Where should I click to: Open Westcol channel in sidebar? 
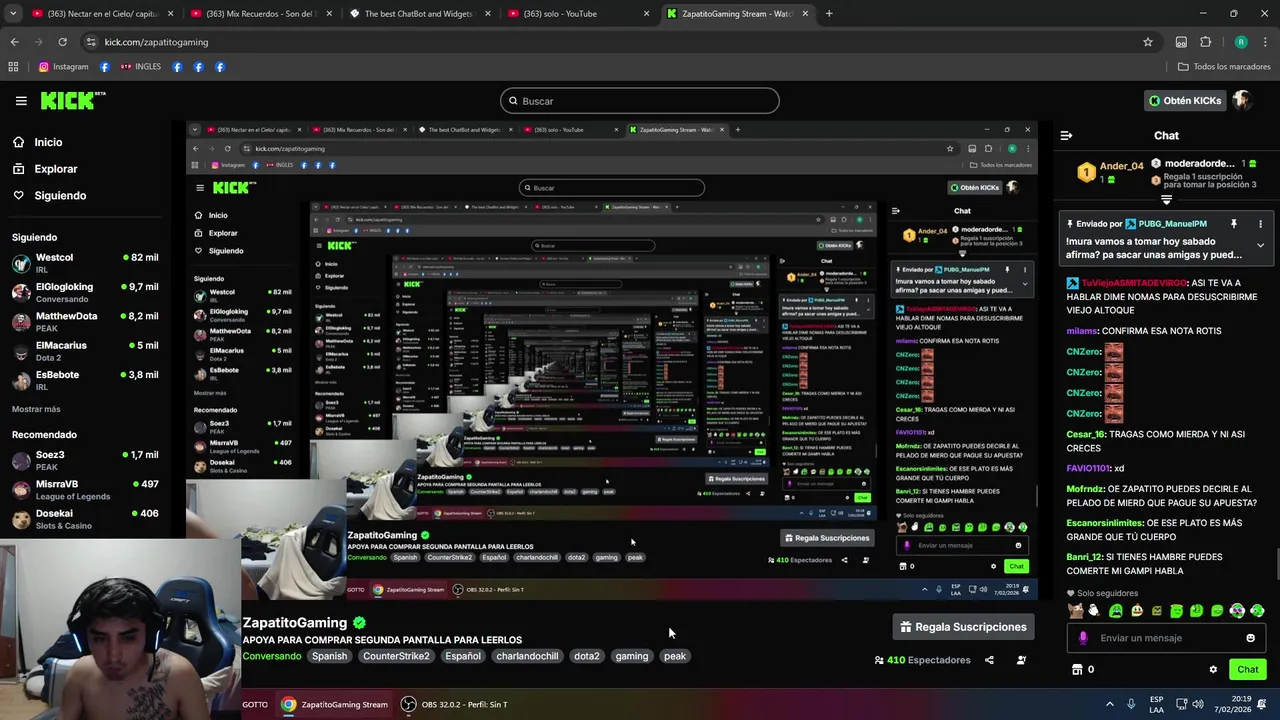click(x=85, y=263)
